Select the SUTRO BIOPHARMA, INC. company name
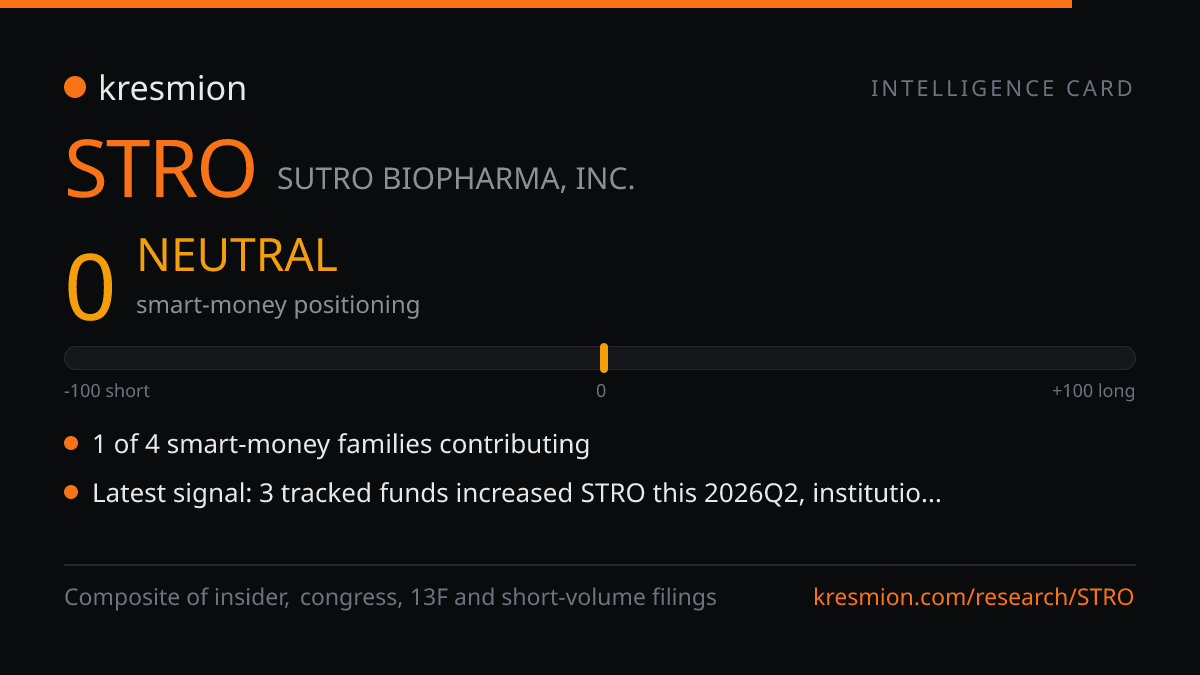Image resolution: width=1200 pixels, height=675 pixels. 456,179
